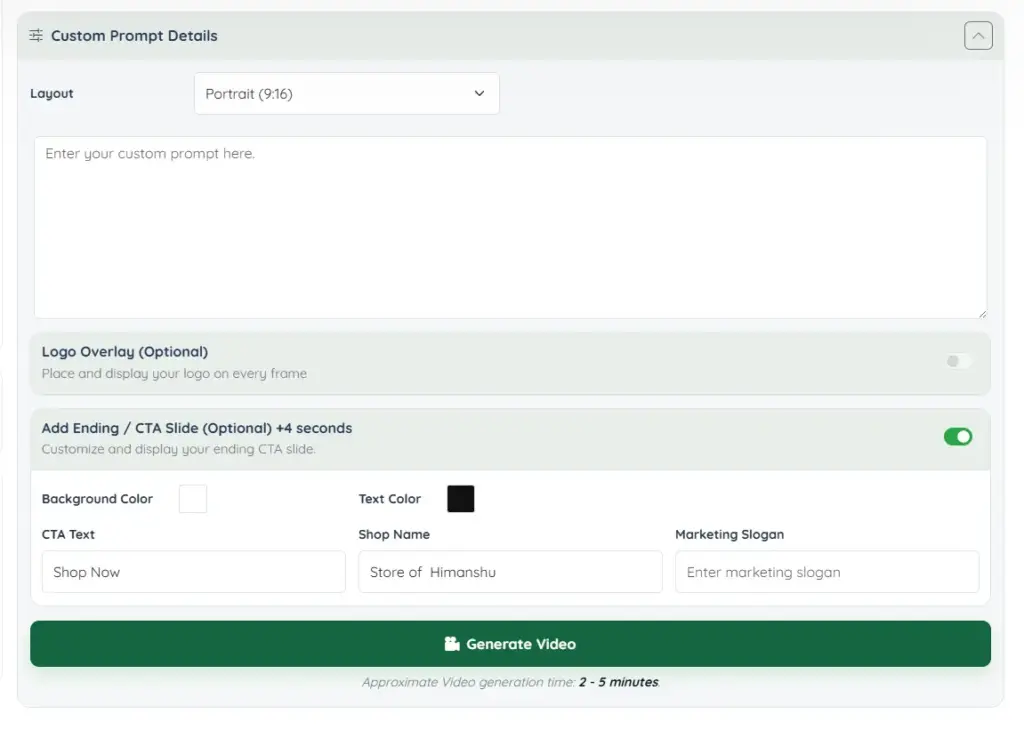Collapse the Custom Prompt Details panel
The width and height of the screenshot is (1024, 730).
tap(978, 36)
